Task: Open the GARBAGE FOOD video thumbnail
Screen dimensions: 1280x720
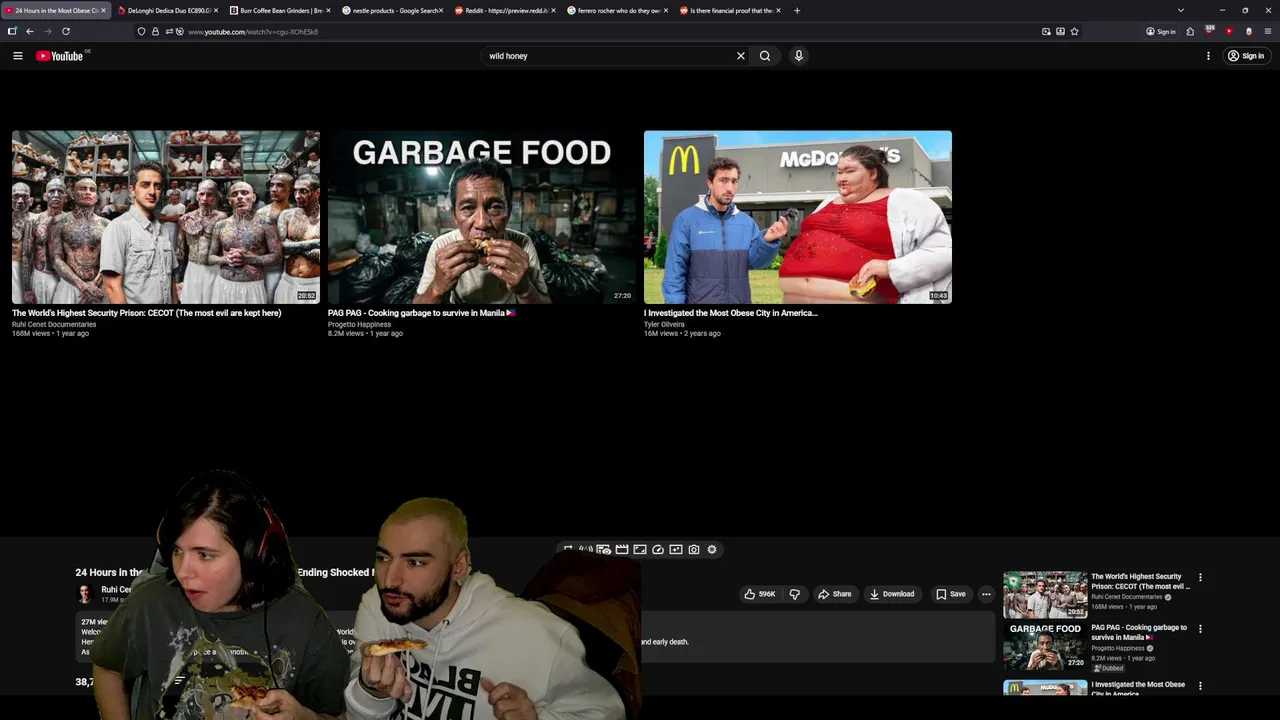Action: point(482,217)
